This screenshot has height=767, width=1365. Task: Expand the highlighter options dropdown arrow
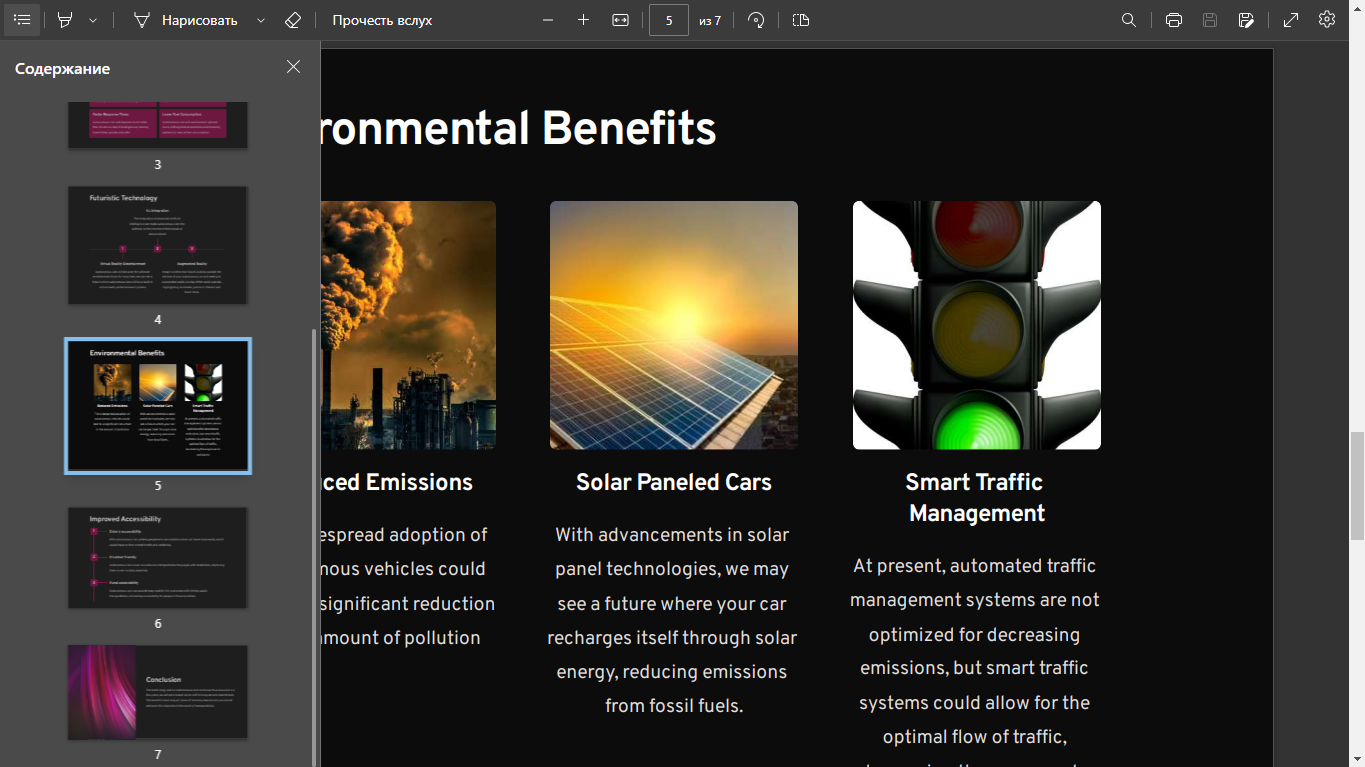click(x=93, y=20)
